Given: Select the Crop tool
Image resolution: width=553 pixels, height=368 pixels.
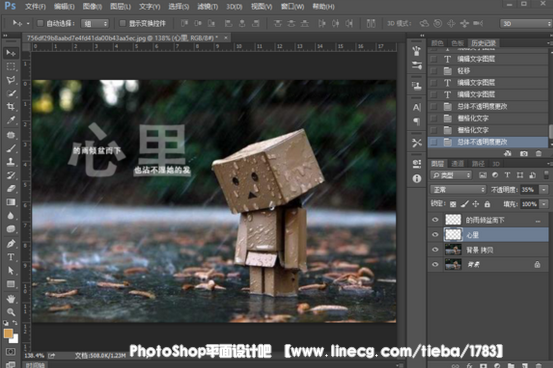Looking at the screenshot, I should (11, 107).
